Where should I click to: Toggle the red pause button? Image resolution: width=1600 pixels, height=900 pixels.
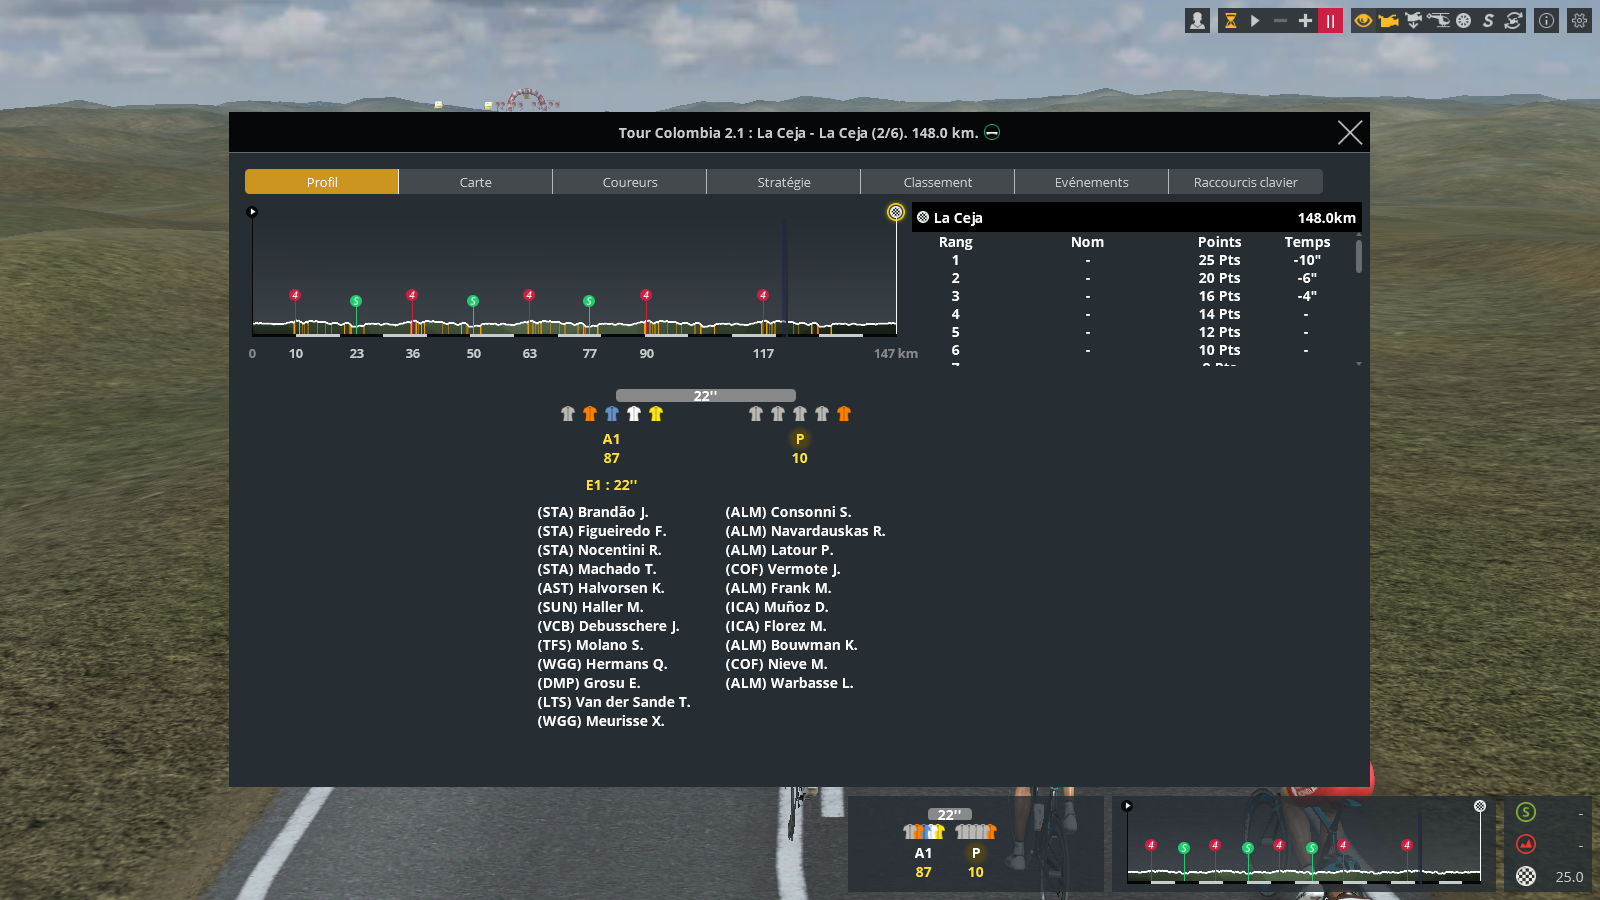[1330, 20]
